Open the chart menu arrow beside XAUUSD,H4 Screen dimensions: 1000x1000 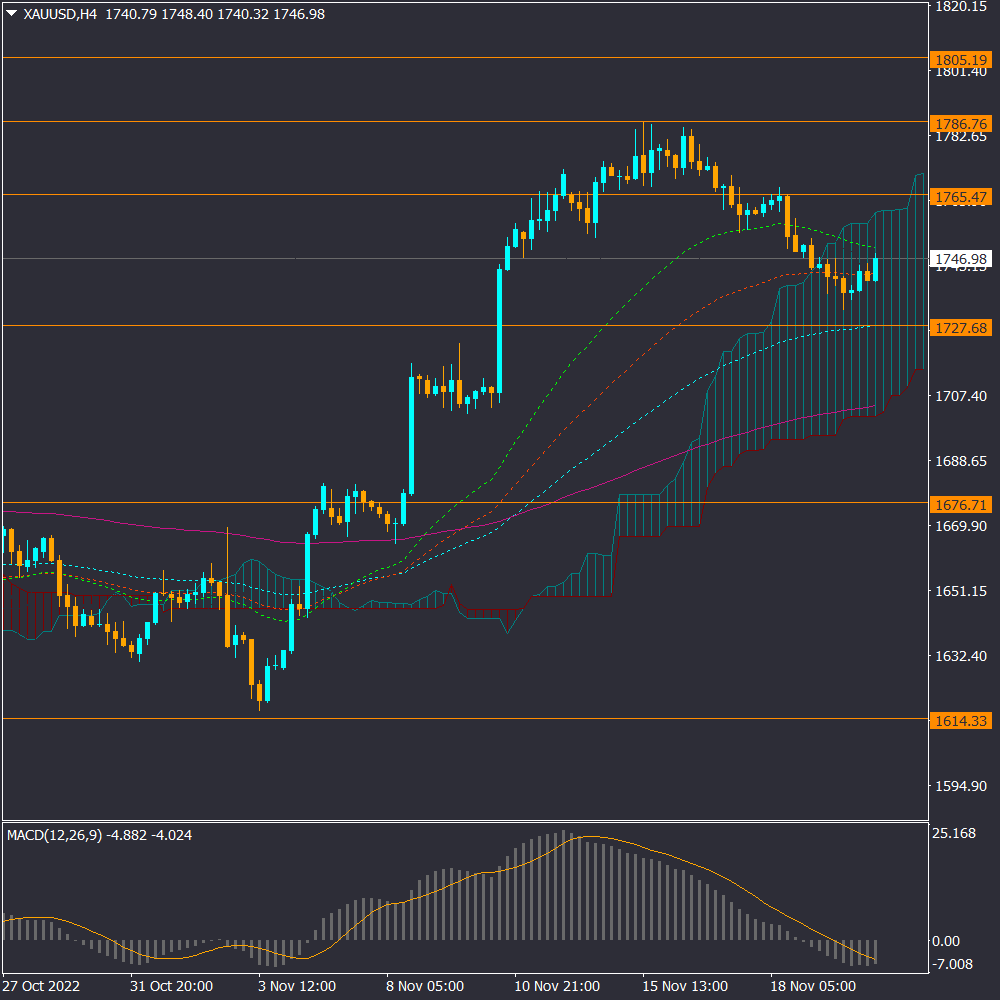tap(11, 15)
